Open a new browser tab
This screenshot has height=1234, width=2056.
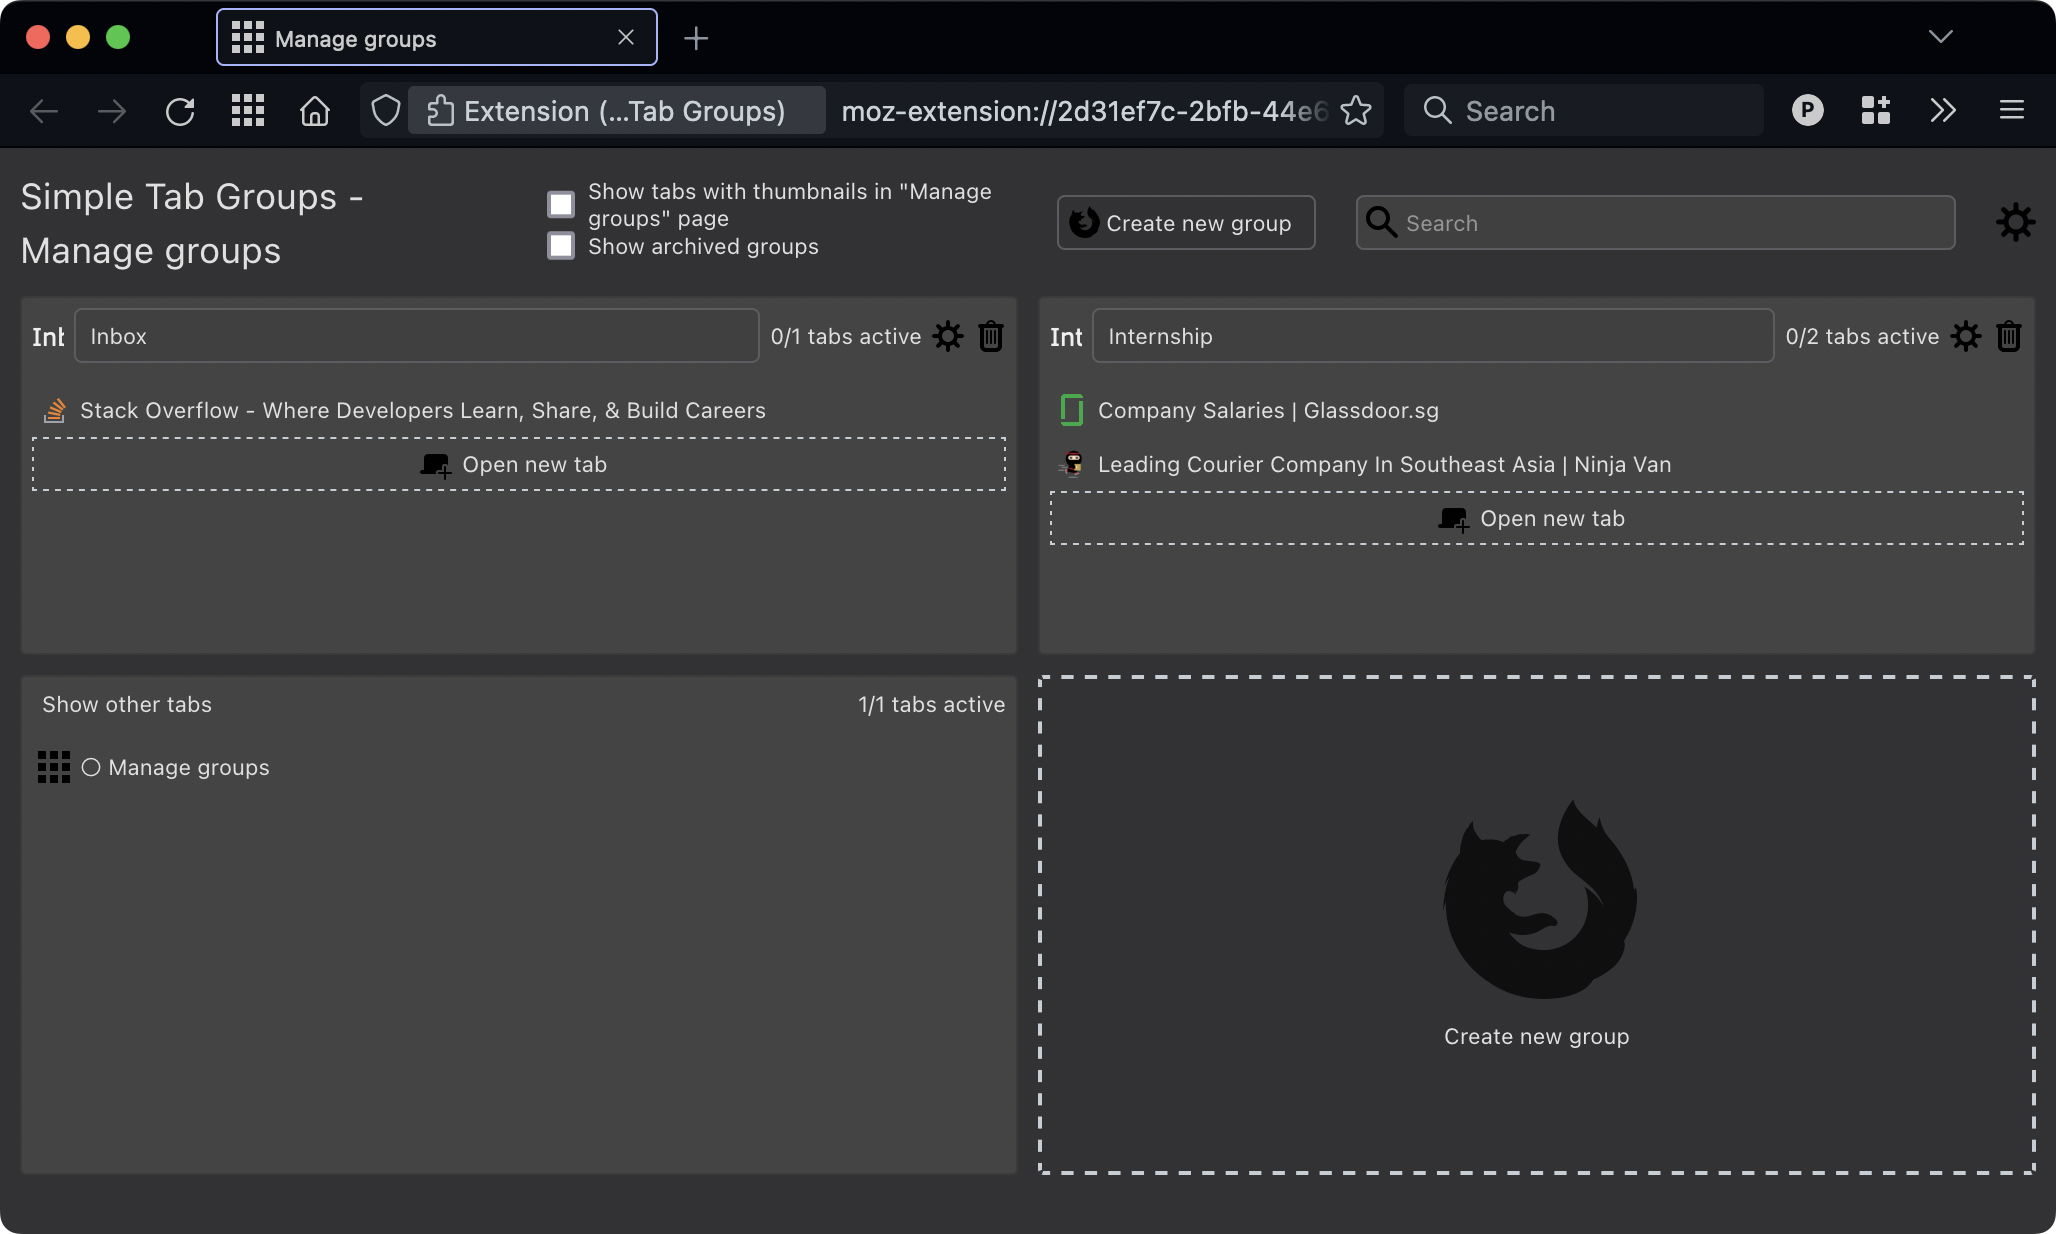[x=696, y=38]
